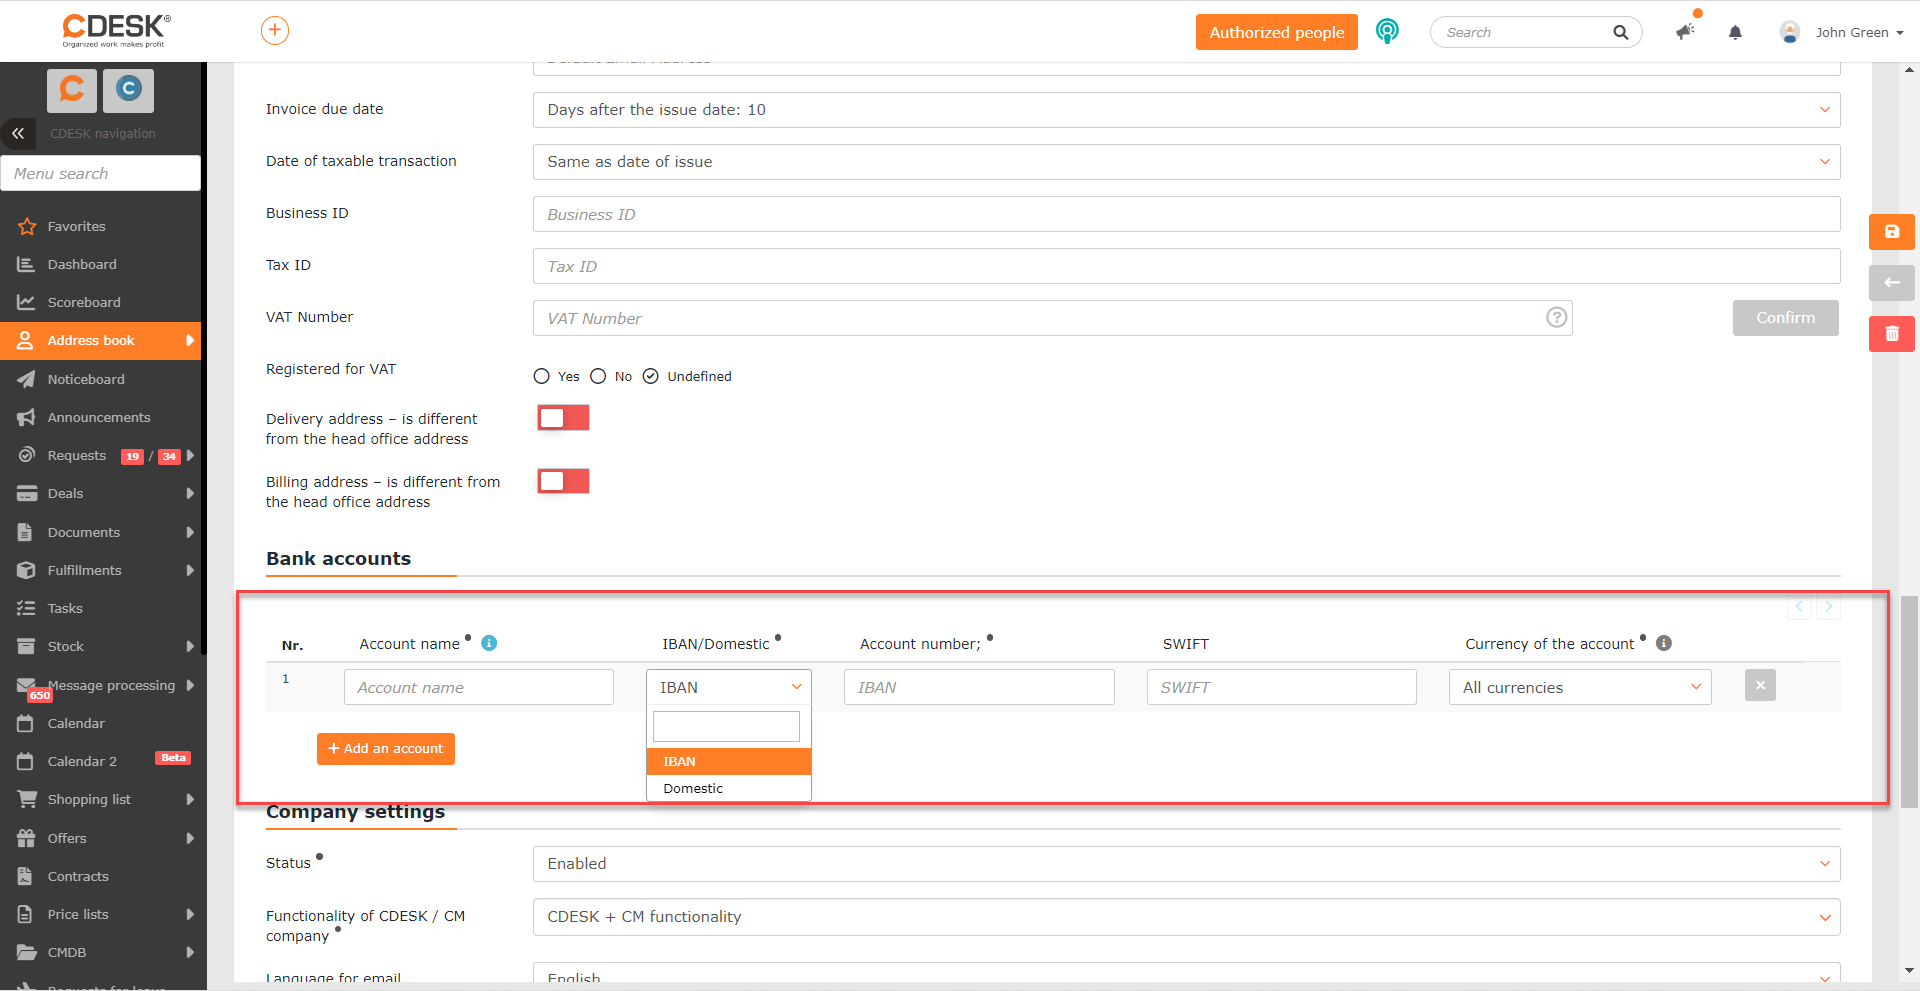This screenshot has width=1920, height=991.
Task: Click the vertical page scrollbar thumb
Action: click(1910, 700)
